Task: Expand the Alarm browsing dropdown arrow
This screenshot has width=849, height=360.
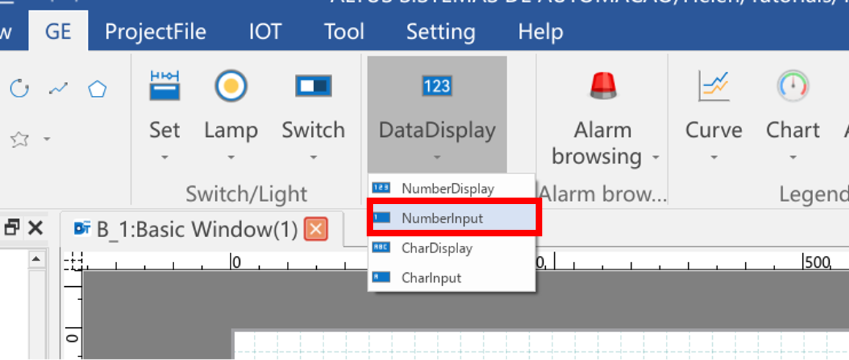Action: coord(656,158)
